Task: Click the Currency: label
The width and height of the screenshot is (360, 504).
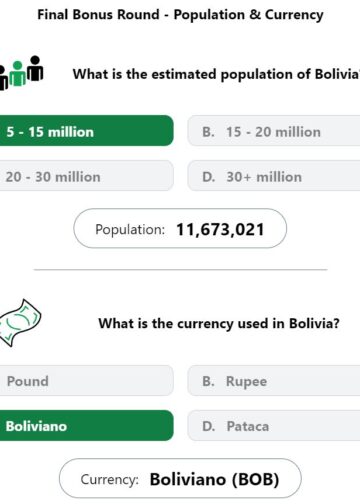Action: pyautogui.click(x=109, y=480)
